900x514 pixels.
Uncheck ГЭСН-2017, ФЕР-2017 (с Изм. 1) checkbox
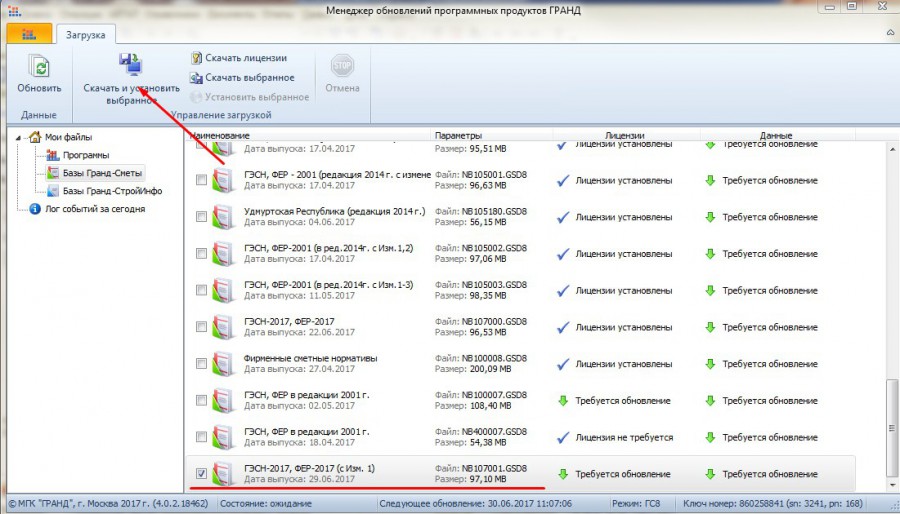tap(201, 474)
